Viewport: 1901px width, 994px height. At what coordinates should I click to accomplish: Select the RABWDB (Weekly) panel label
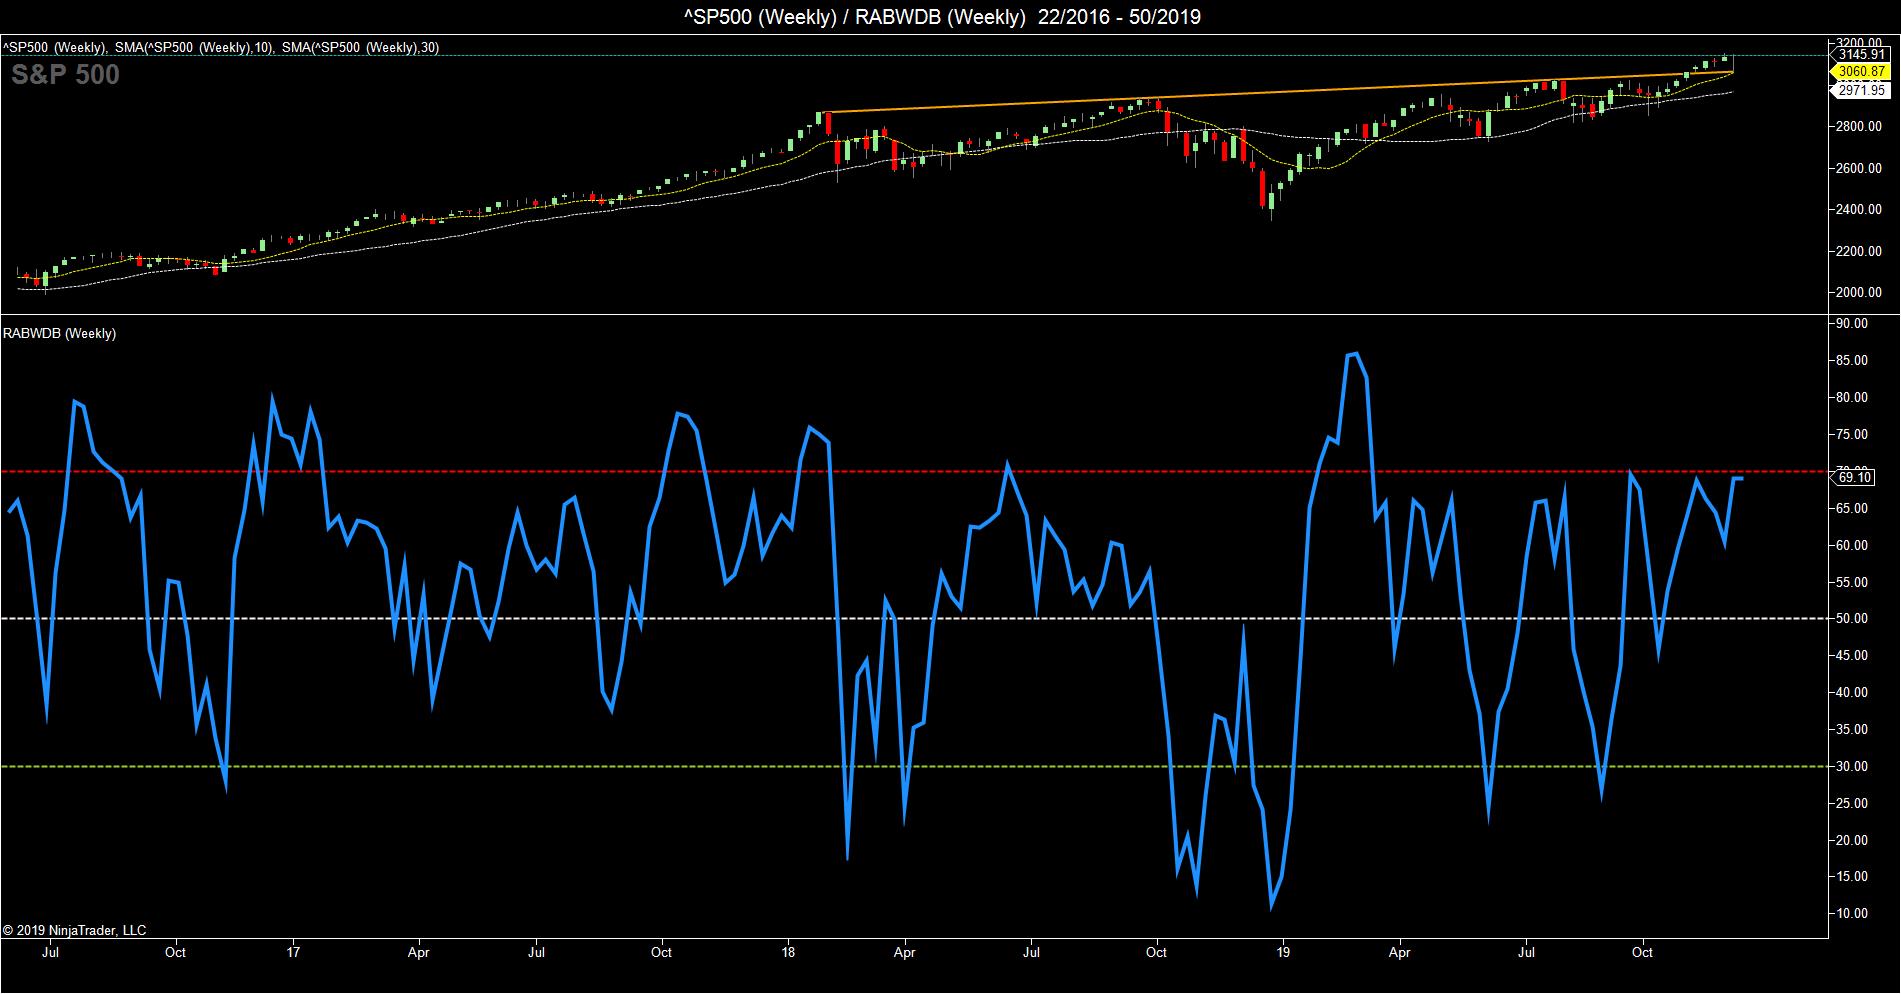(59, 334)
